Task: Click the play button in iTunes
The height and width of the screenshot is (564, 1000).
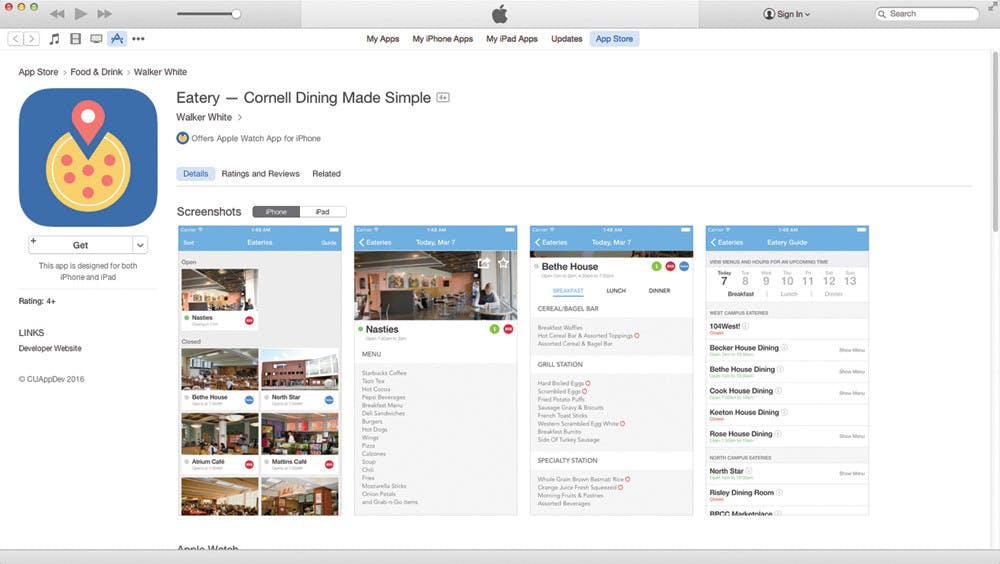Action: click(80, 13)
